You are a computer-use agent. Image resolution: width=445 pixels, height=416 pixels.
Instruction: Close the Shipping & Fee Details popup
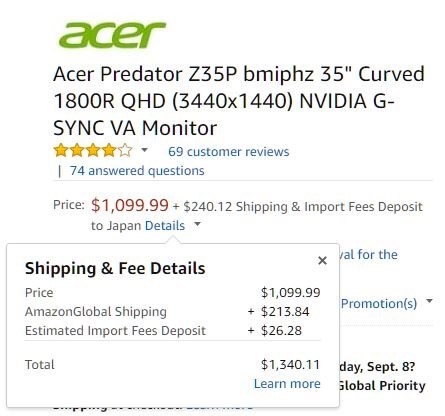tap(322, 261)
